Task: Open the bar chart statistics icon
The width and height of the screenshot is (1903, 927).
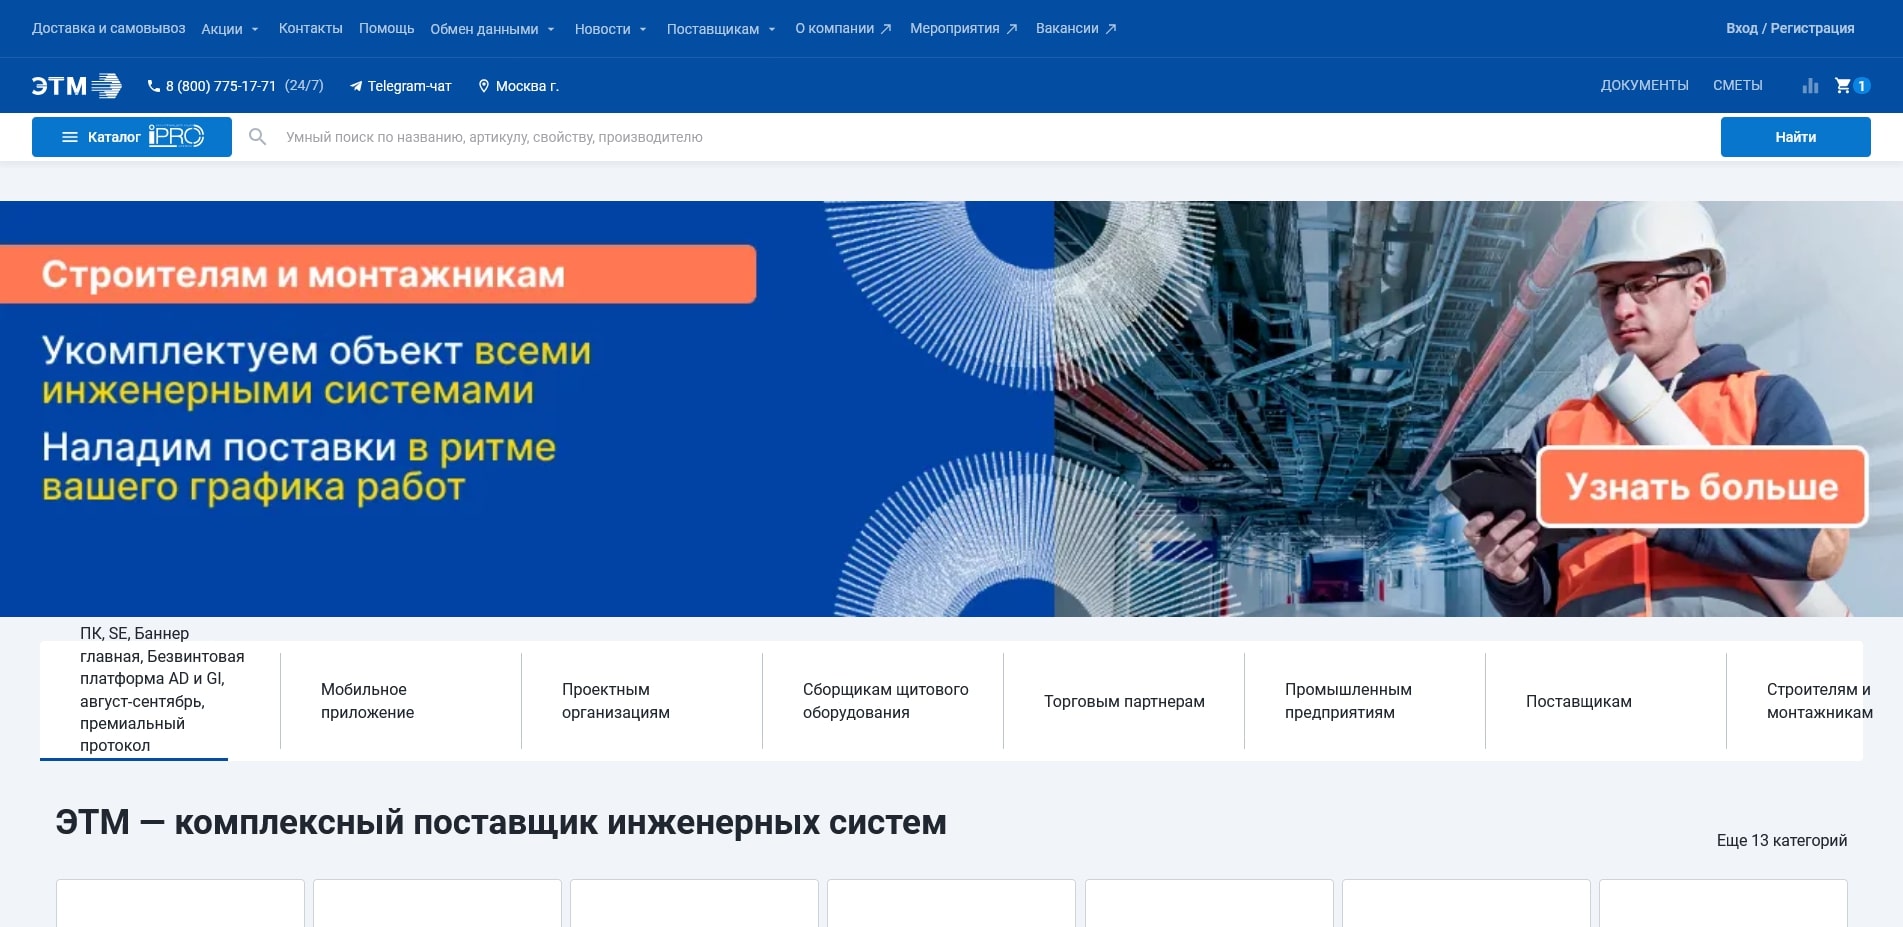Action: pos(1810,86)
